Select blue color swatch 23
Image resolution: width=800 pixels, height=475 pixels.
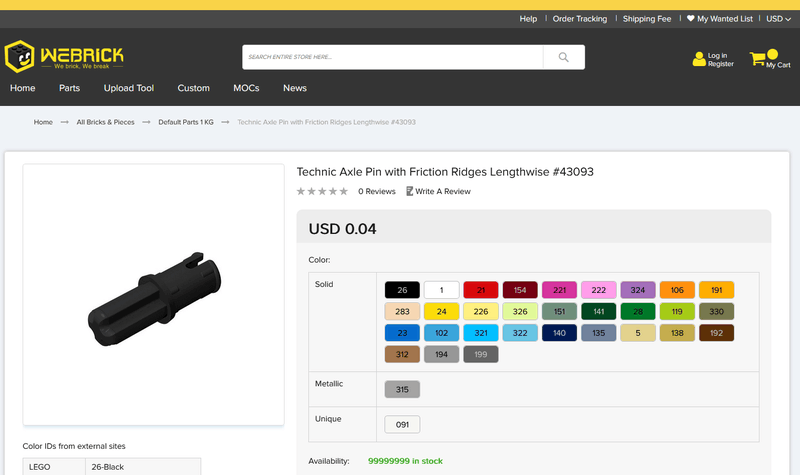(402, 333)
